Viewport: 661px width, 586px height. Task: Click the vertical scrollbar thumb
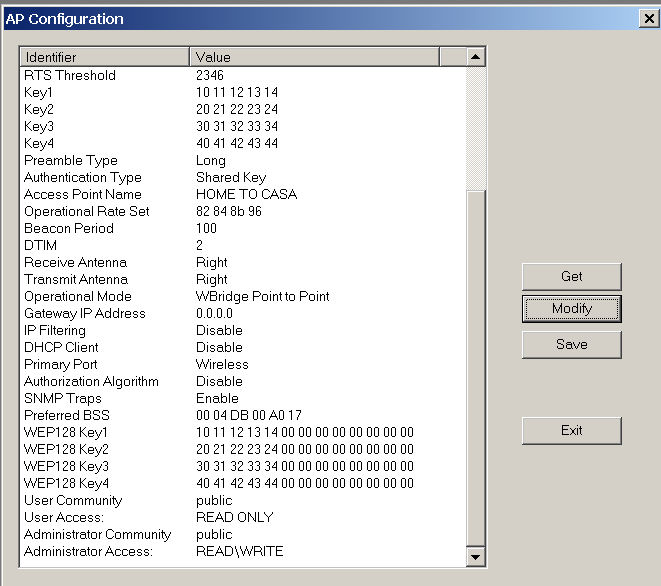pos(476,369)
